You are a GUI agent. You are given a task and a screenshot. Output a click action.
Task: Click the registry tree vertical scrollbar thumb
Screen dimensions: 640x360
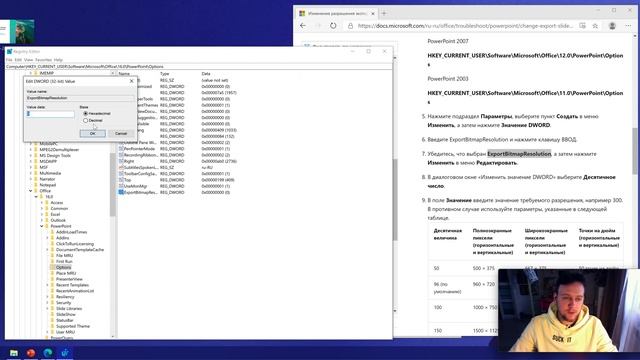(x=113, y=184)
